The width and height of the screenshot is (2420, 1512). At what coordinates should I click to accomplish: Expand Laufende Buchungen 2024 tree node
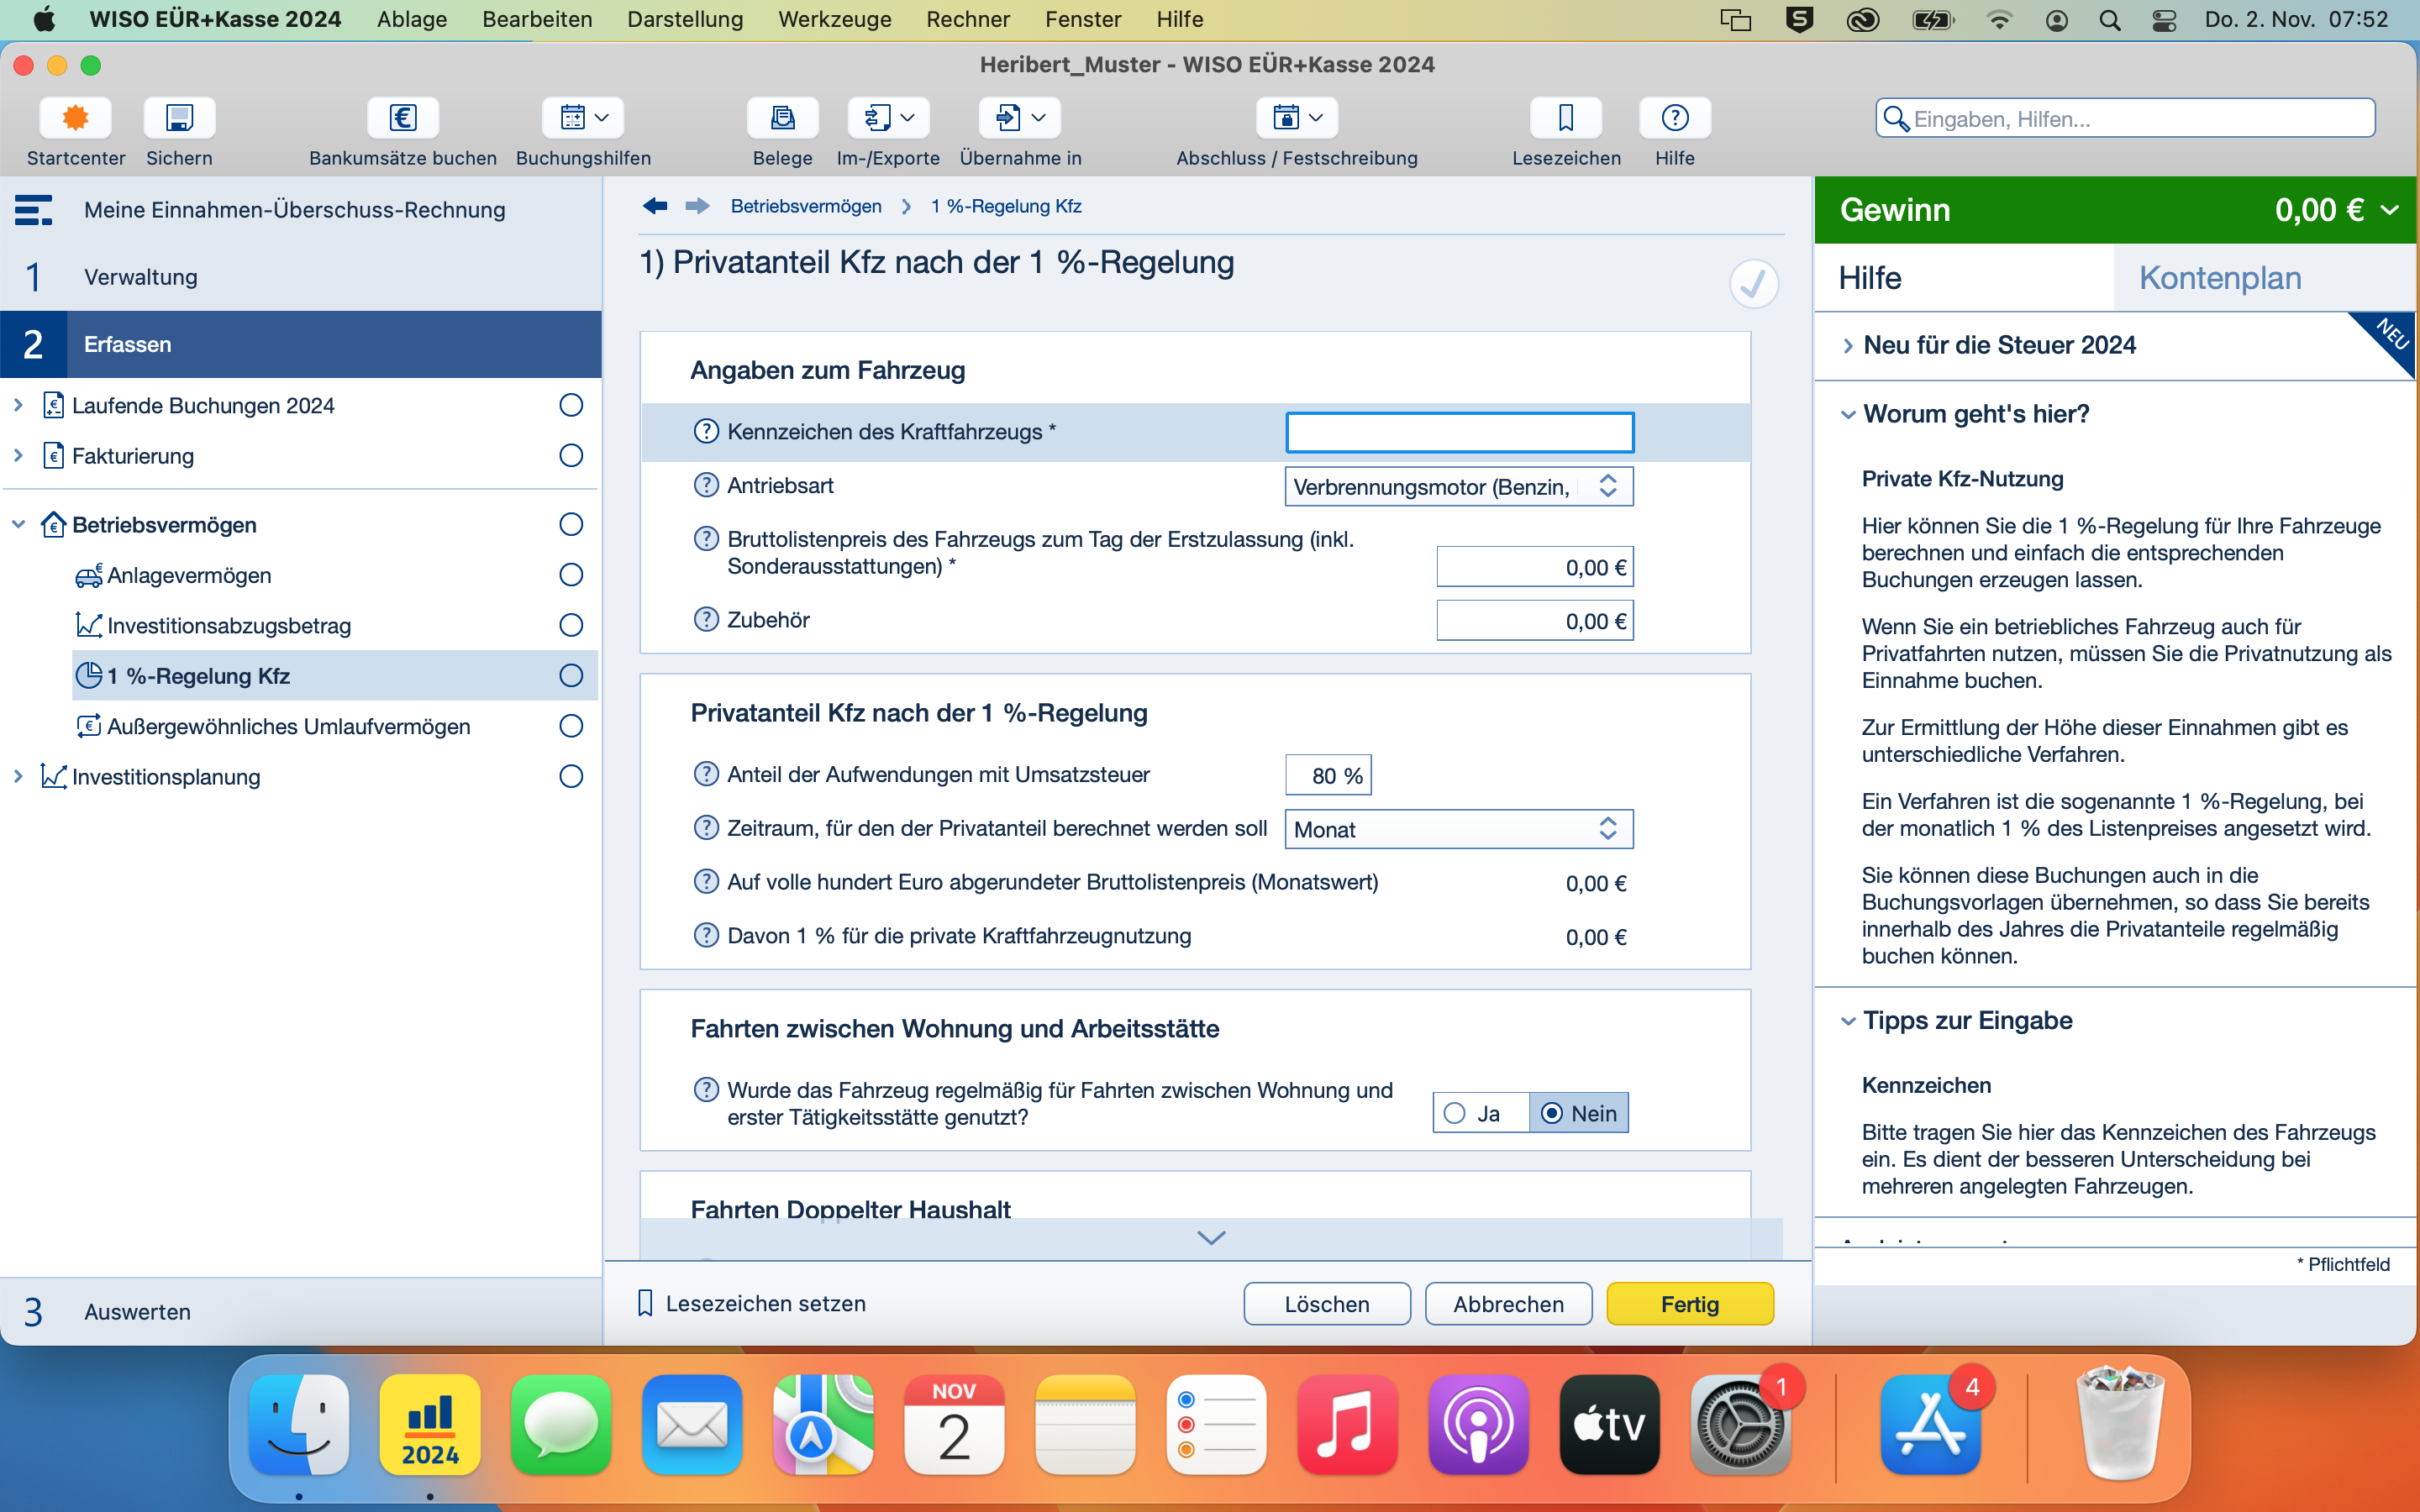coord(18,405)
